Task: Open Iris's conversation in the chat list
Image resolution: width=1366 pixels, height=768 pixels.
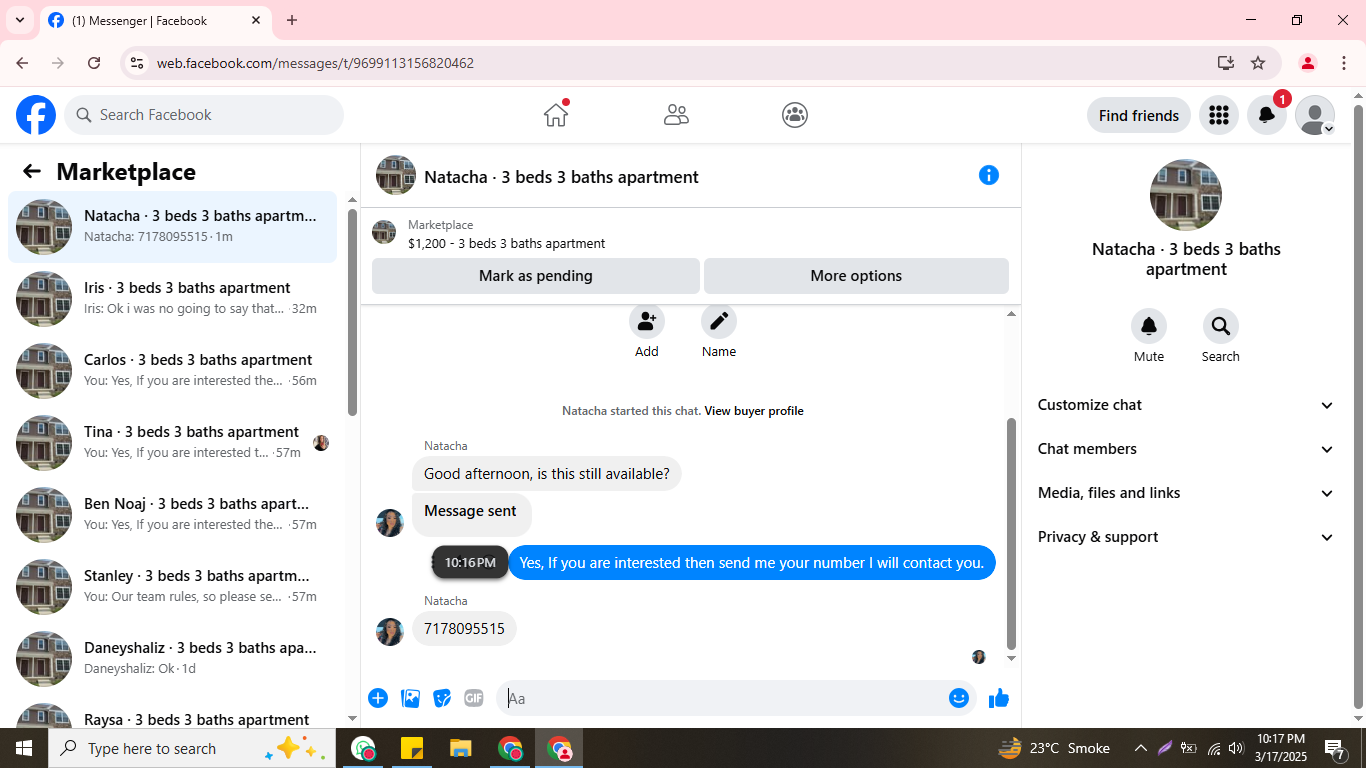Action: (x=173, y=299)
